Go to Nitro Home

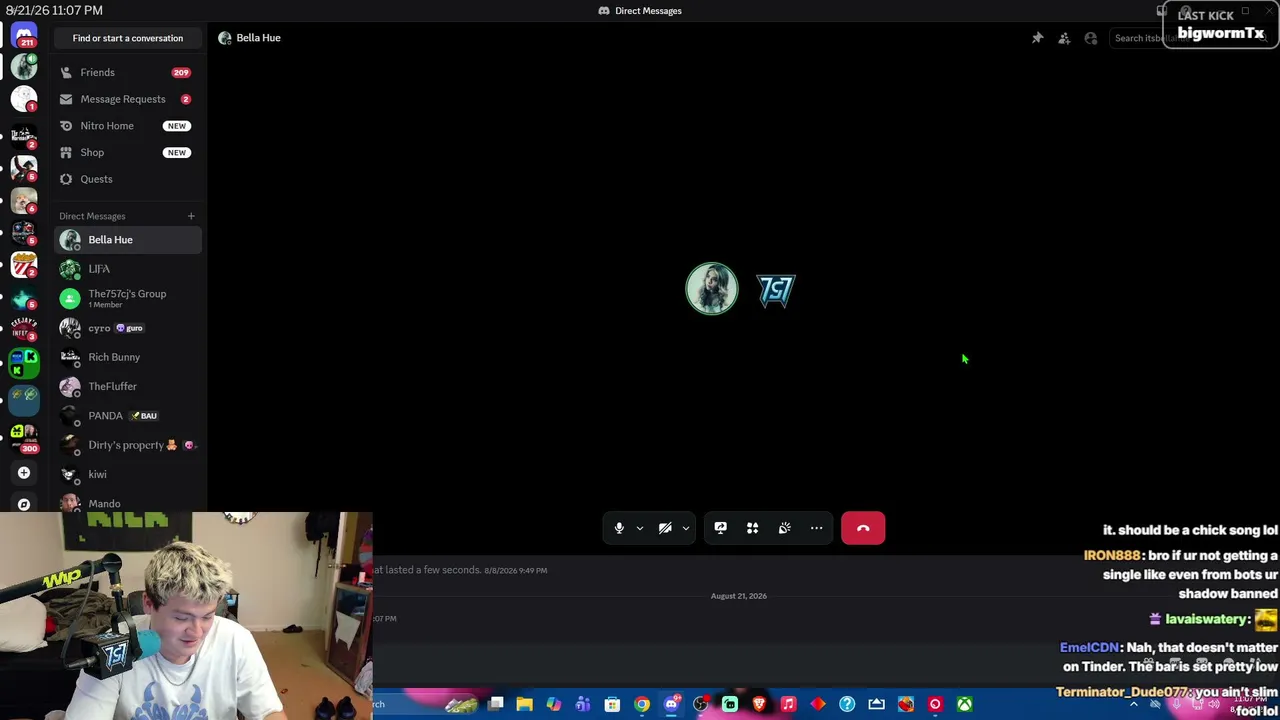tap(126, 126)
